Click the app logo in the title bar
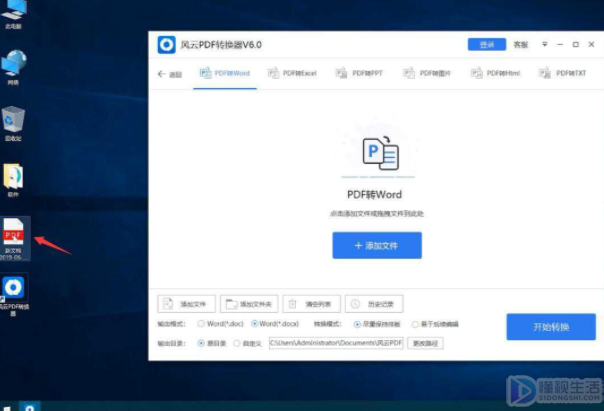Viewport: 604px width, 411px height. coord(166,45)
